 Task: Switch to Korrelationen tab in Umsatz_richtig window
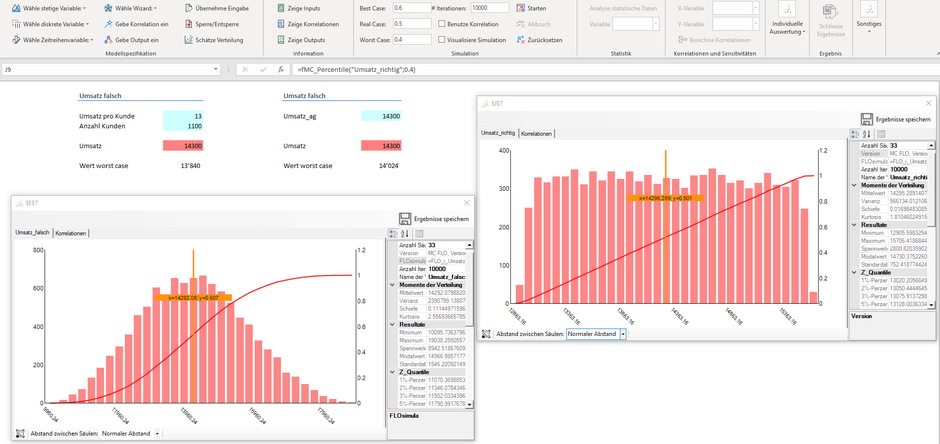(537, 133)
